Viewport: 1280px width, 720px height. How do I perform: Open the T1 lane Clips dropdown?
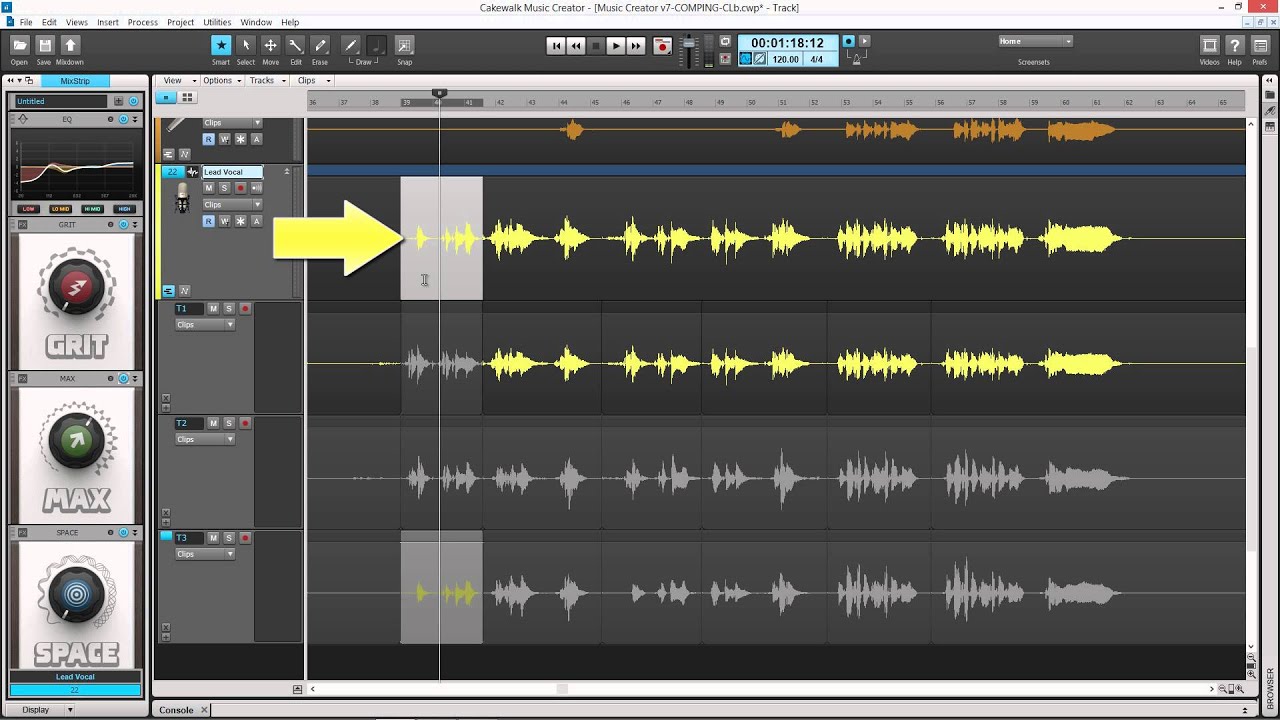point(205,325)
